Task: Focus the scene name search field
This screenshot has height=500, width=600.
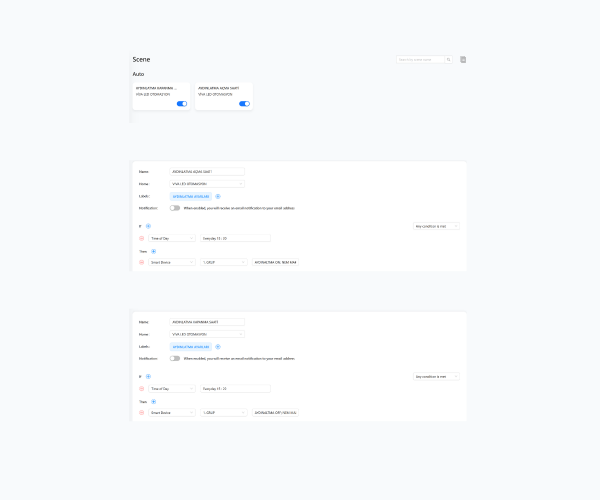Action: pos(420,60)
